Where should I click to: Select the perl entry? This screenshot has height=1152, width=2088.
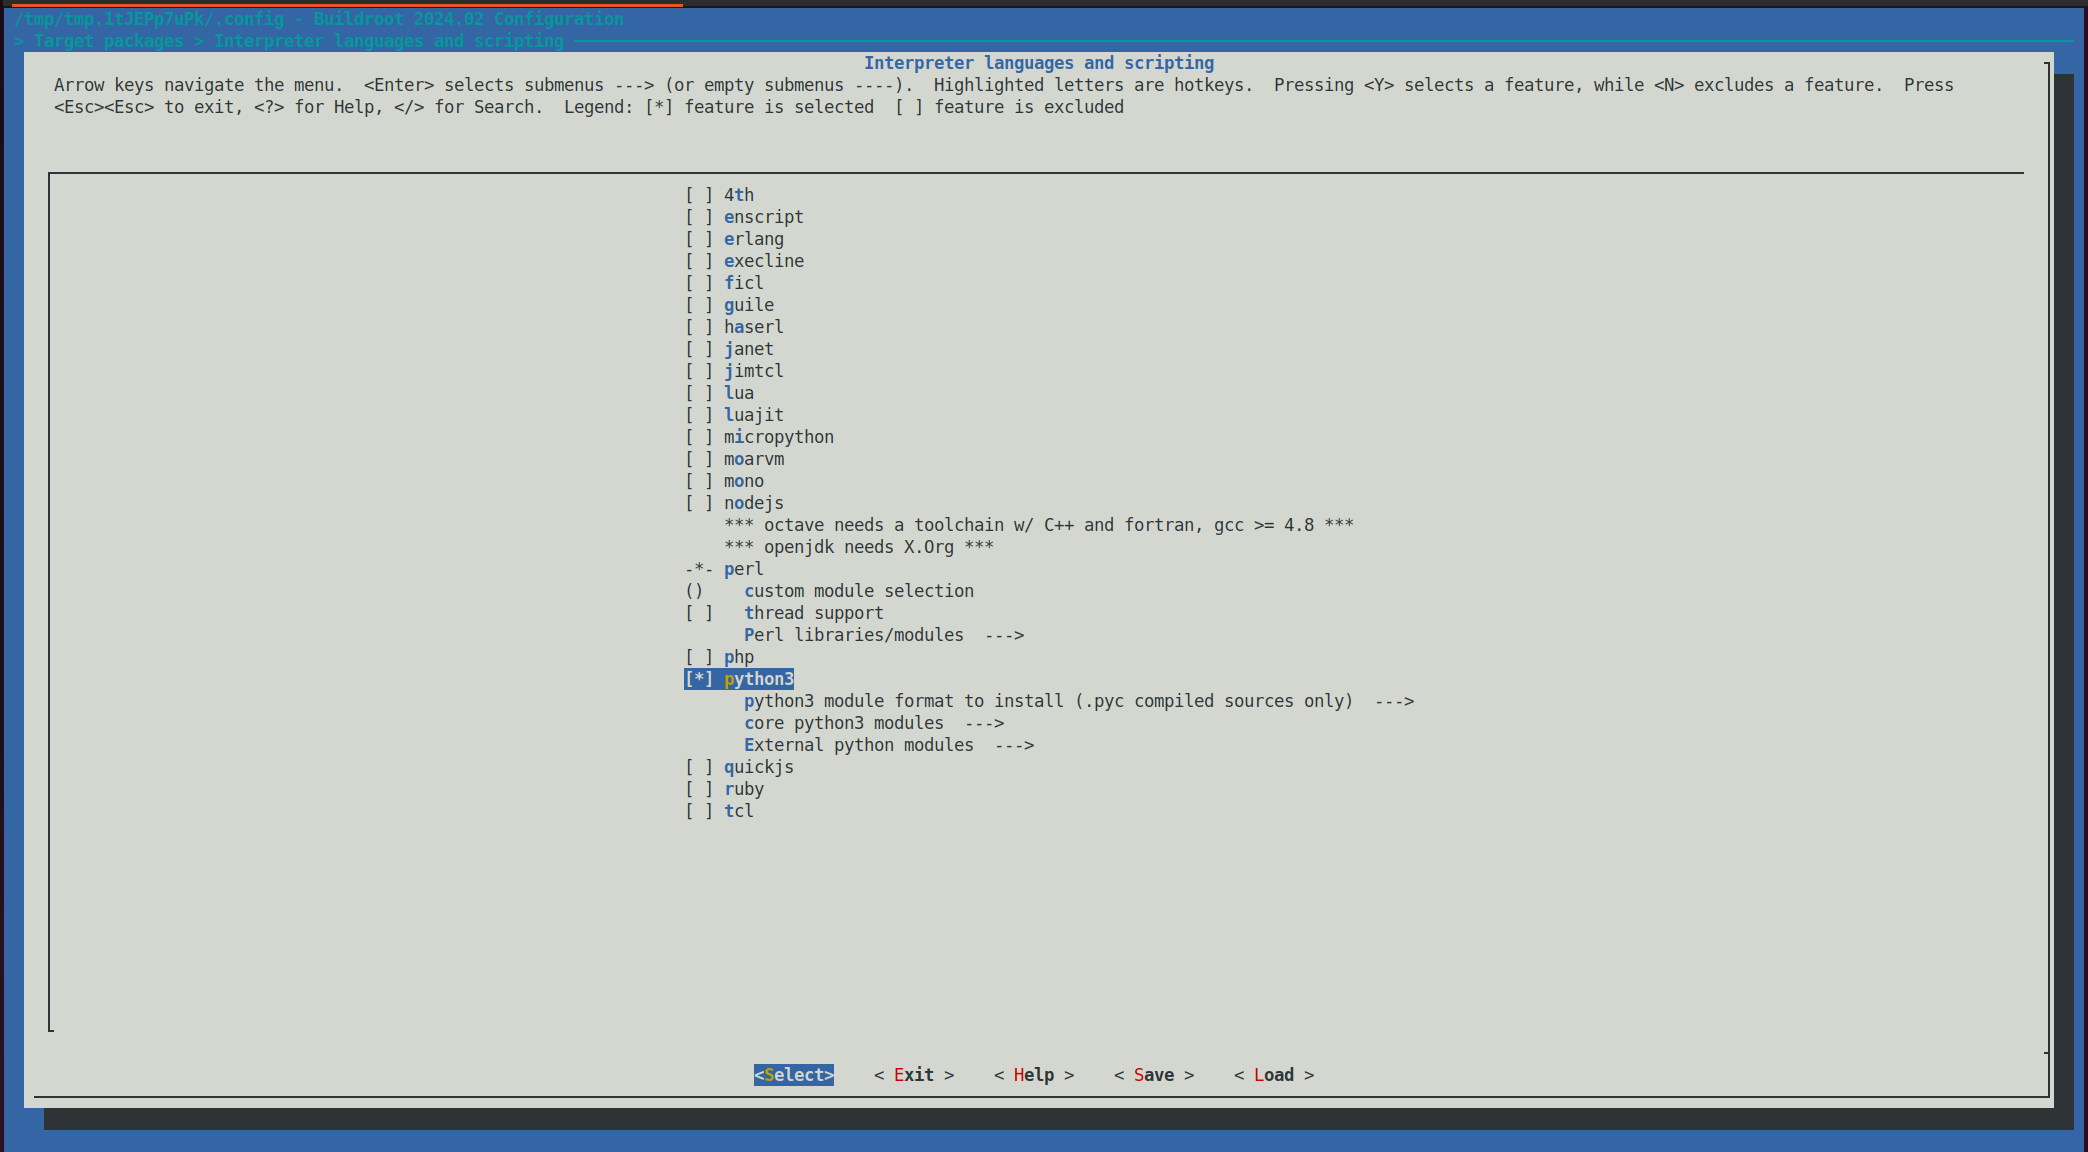[x=724, y=569]
